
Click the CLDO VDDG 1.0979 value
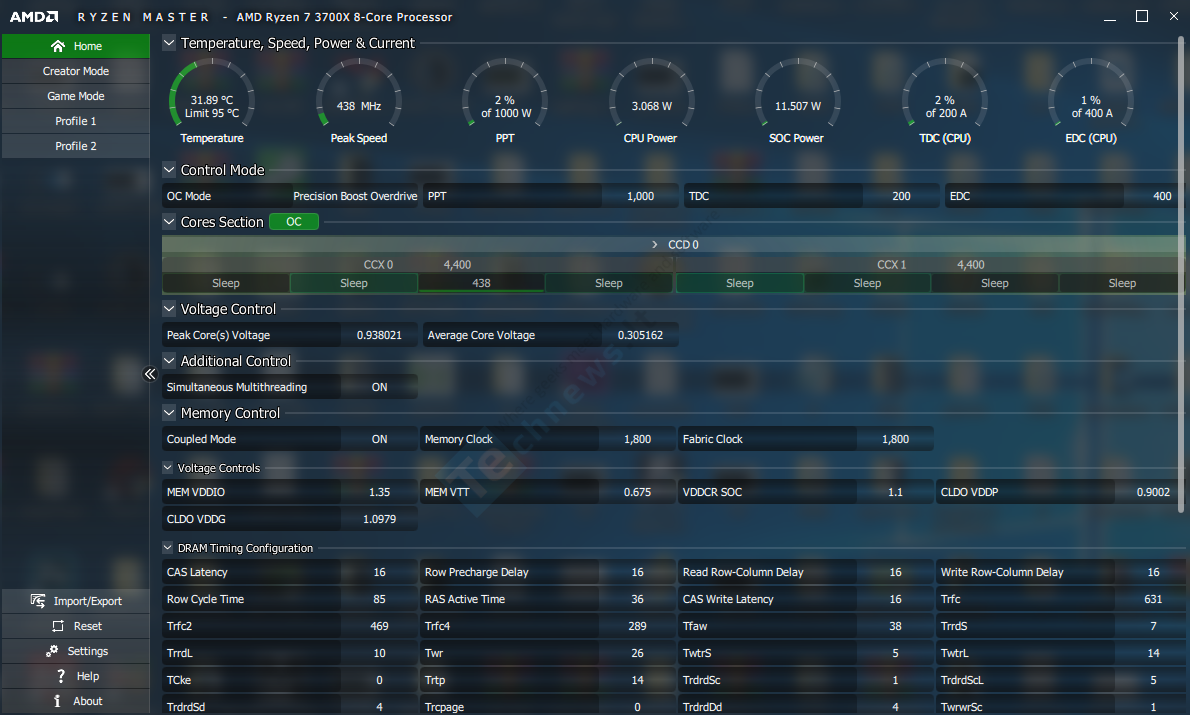pos(379,519)
